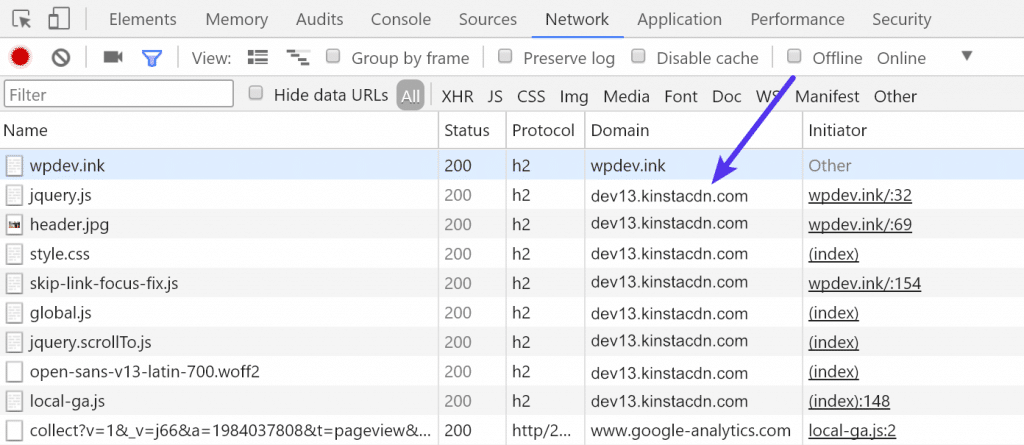Click the file icon beside local-ga.js
Viewport: 1024px width, 445px height.
(x=14, y=401)
